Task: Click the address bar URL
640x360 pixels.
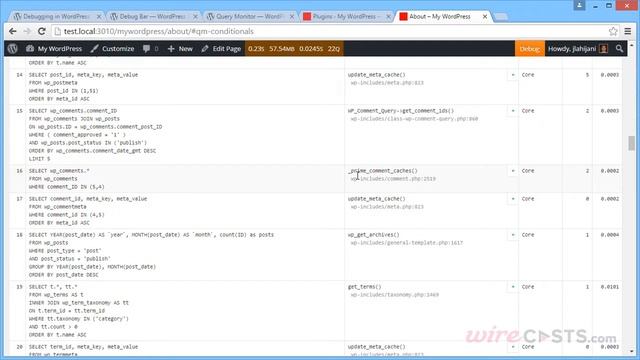Action: pyautogui.click(x=158, y=31)
